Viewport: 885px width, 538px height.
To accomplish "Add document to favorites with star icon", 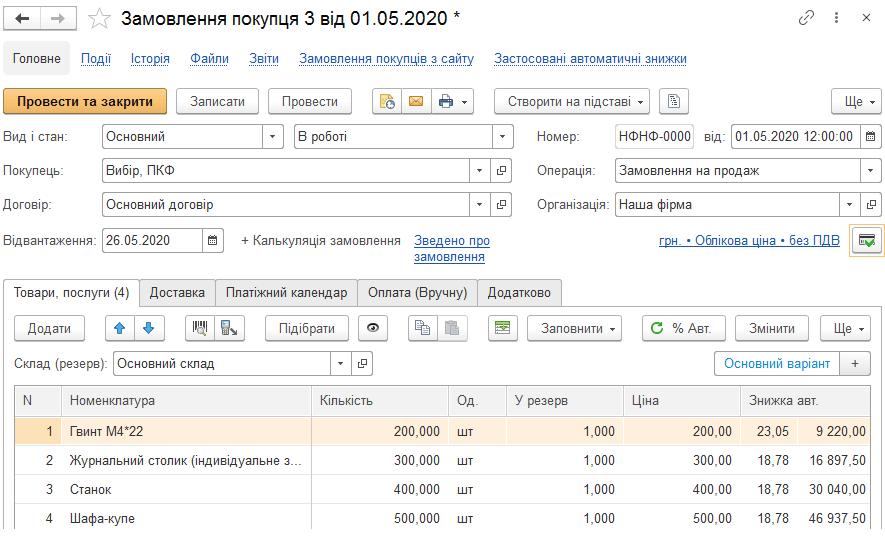I will [x=99, y=19].
